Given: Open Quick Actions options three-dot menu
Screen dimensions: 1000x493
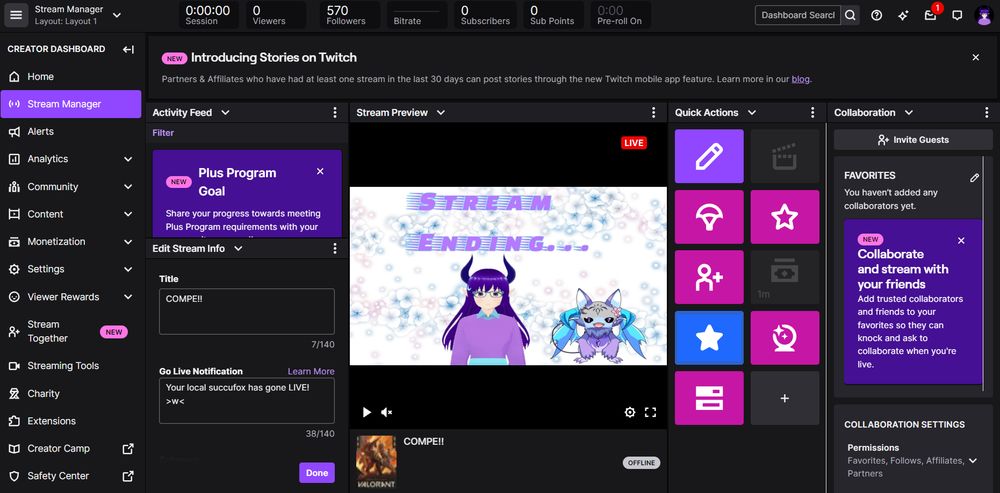Looking at the screenshot, I should pyautogui.click(x=812, y=112).
